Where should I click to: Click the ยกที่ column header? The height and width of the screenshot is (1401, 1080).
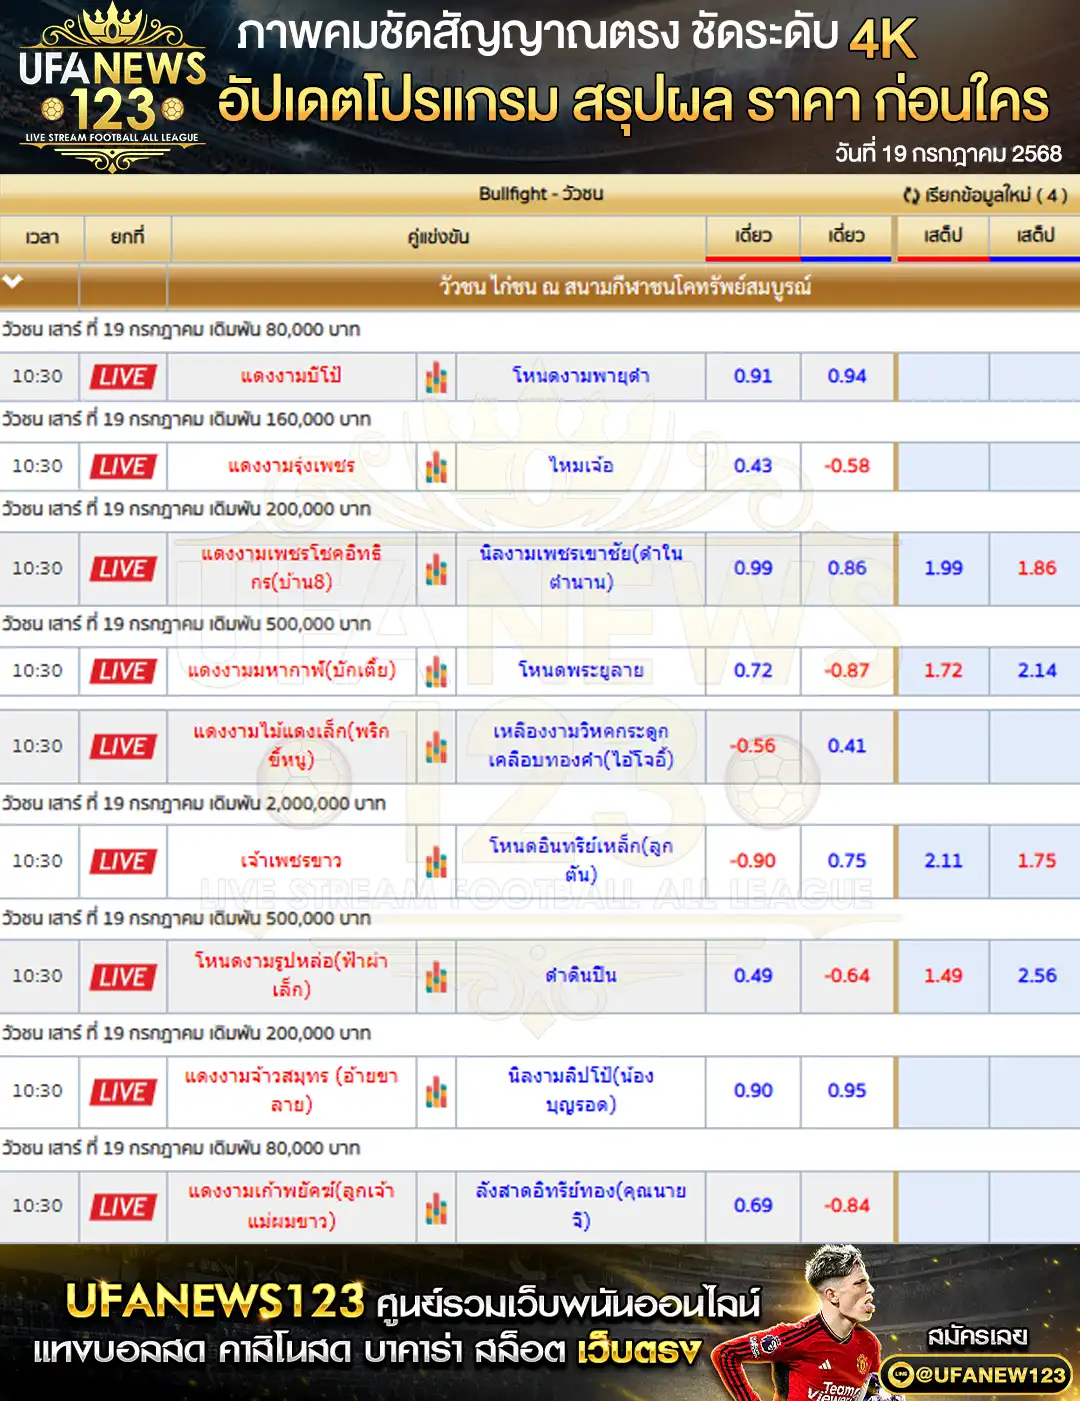(x=127, y=237)
